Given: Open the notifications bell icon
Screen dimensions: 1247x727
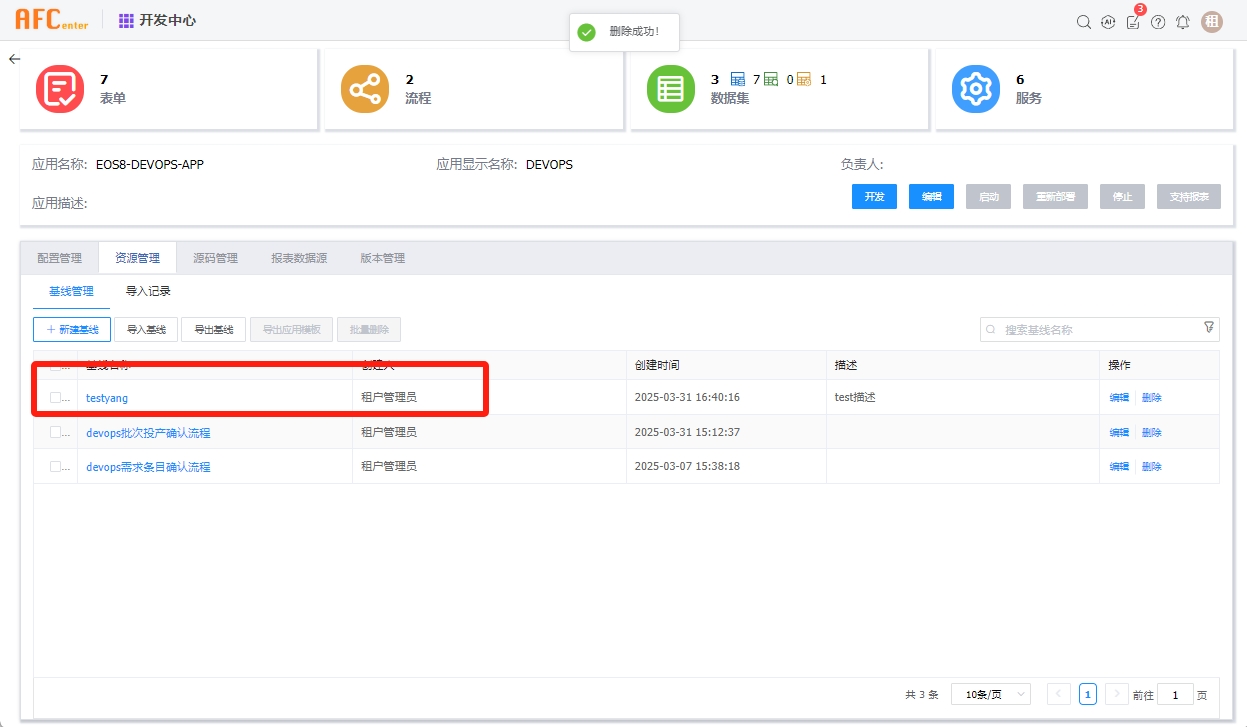Looking at the screenshot, I should [x=1183, y=22].
